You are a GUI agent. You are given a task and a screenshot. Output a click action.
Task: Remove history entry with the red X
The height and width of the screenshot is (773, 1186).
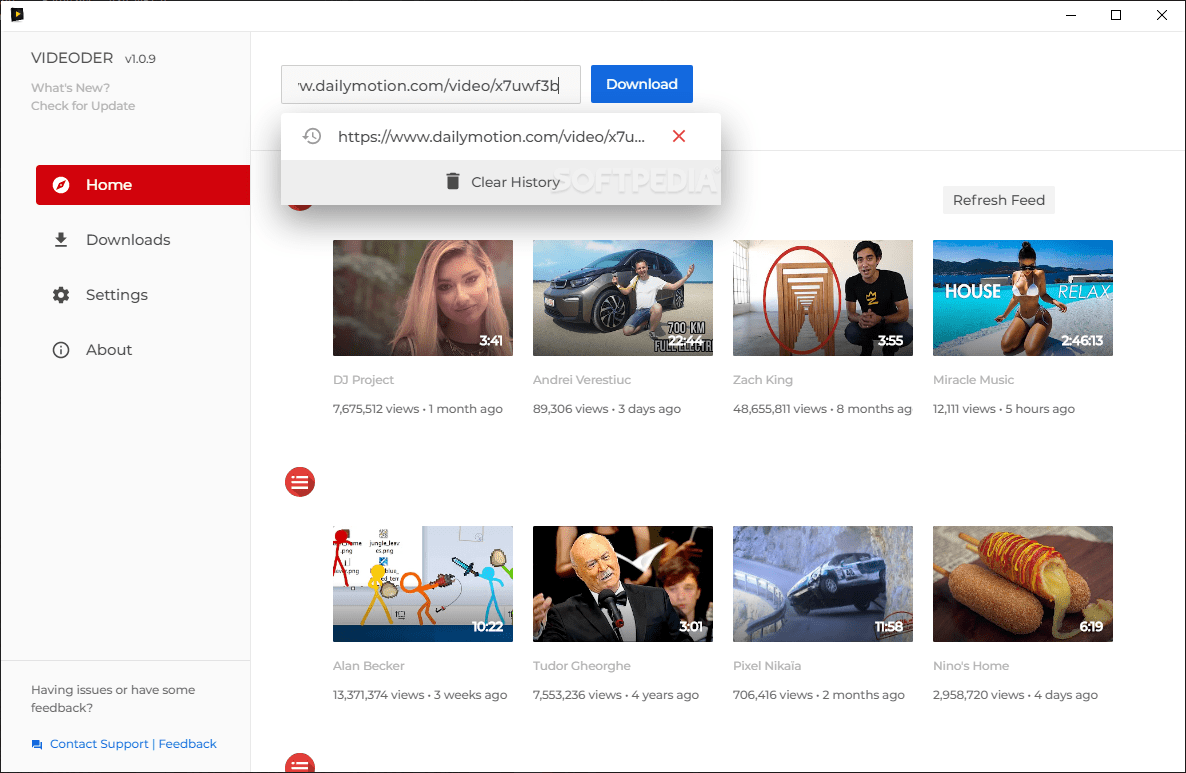[x=679, y=136]
